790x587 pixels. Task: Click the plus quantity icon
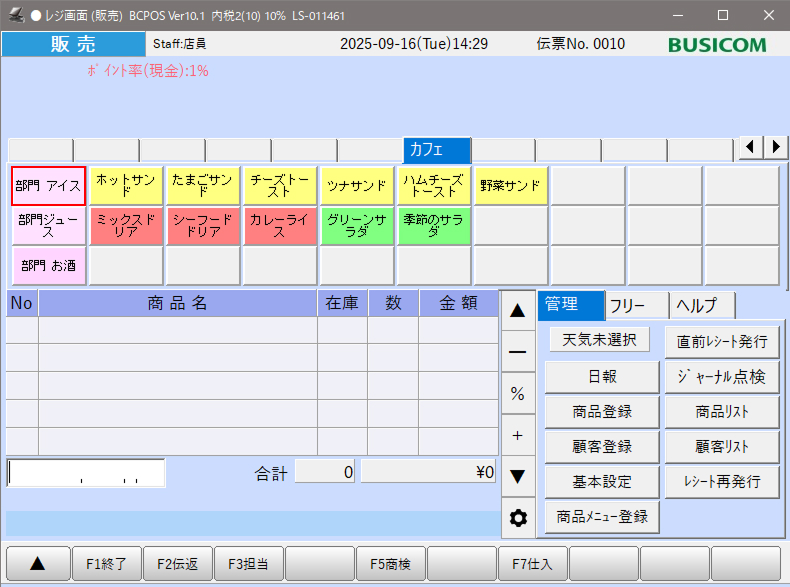517,435
